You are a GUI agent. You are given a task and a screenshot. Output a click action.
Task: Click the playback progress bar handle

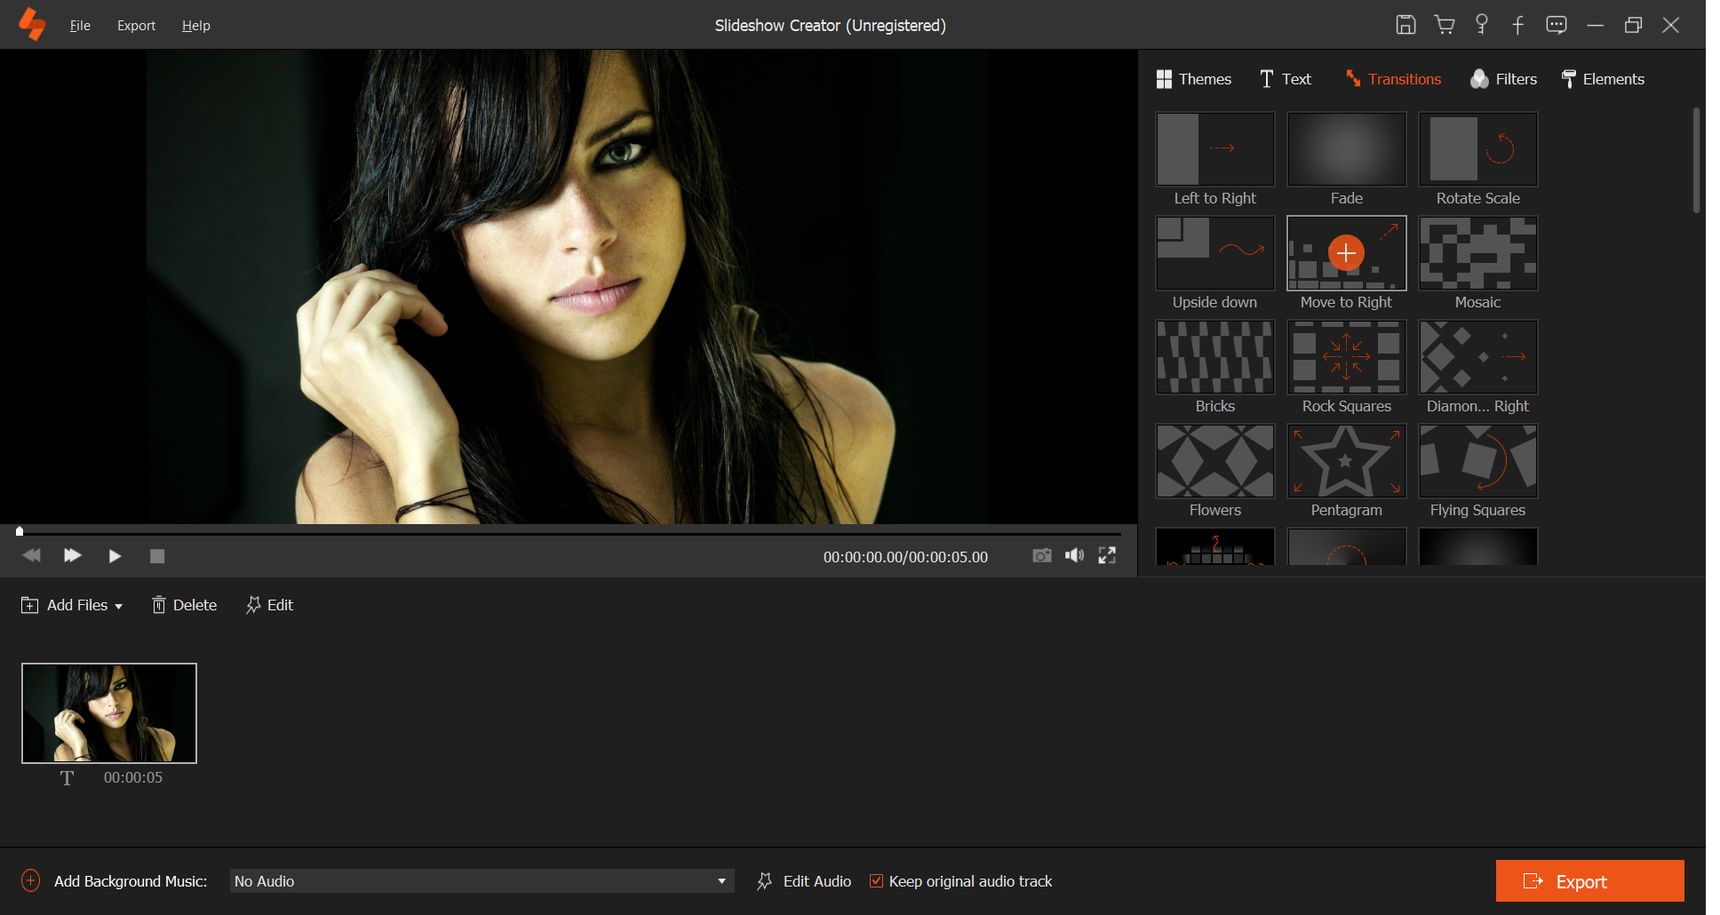(x=19, y=531)
